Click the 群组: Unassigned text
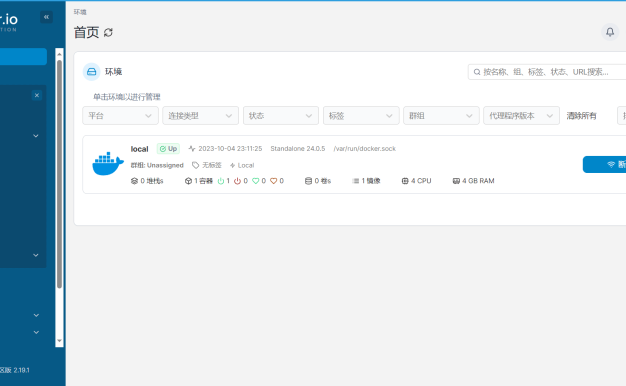 click(x=157, y=165)
